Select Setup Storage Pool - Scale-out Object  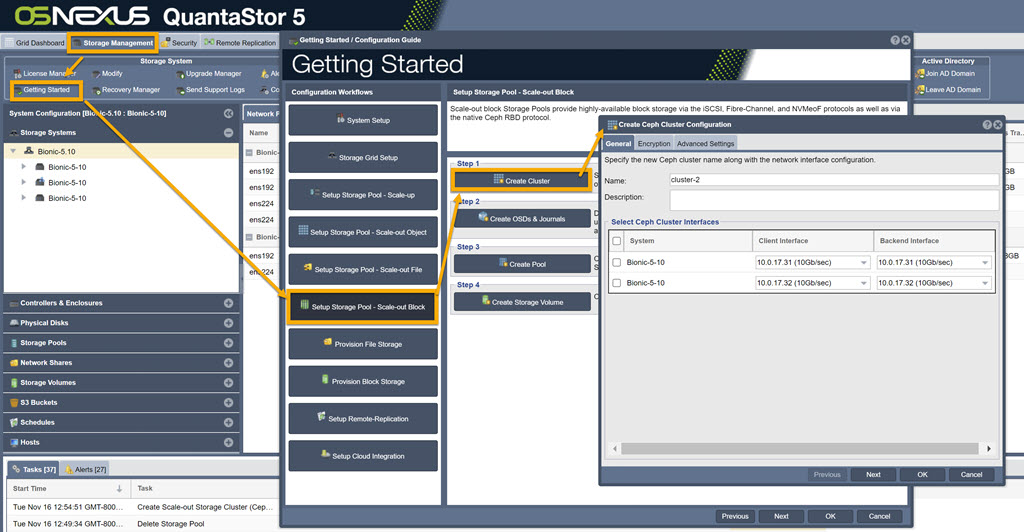click(363, 232)
